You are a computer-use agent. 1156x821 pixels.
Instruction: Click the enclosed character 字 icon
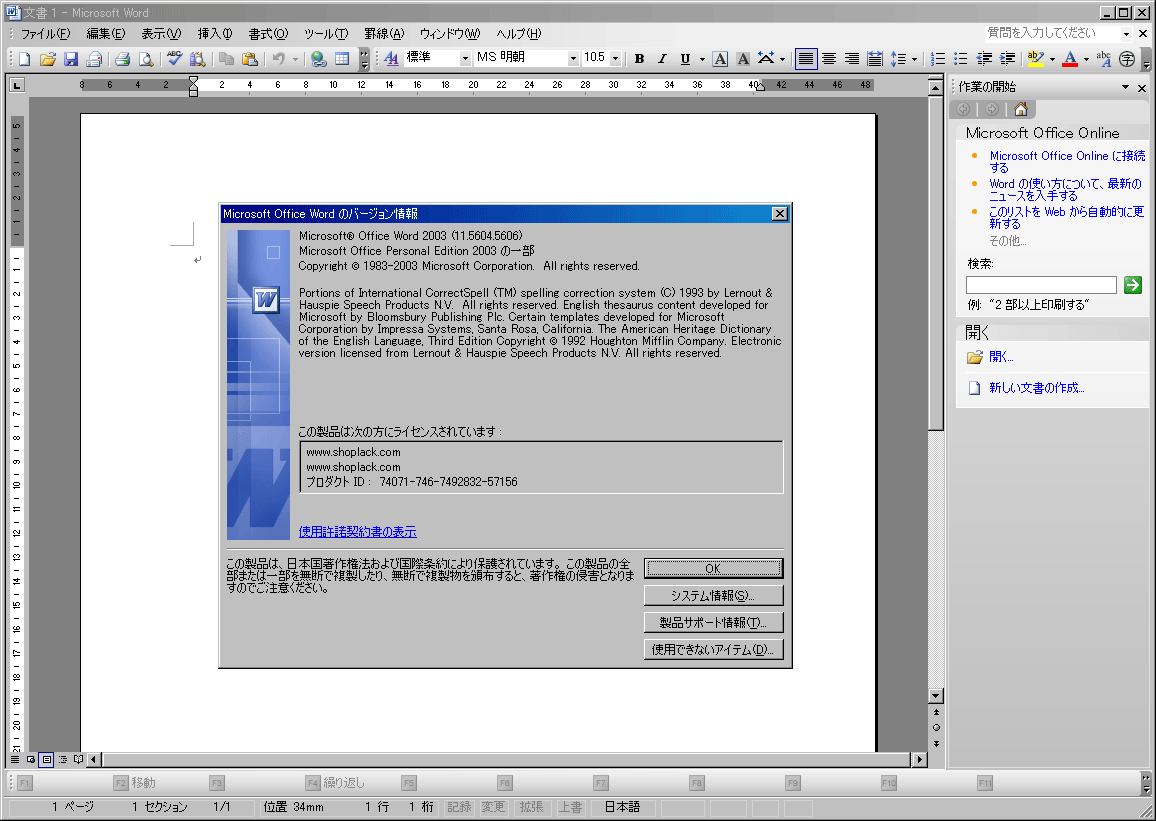pyautogui.click(x=1127, y=59)
